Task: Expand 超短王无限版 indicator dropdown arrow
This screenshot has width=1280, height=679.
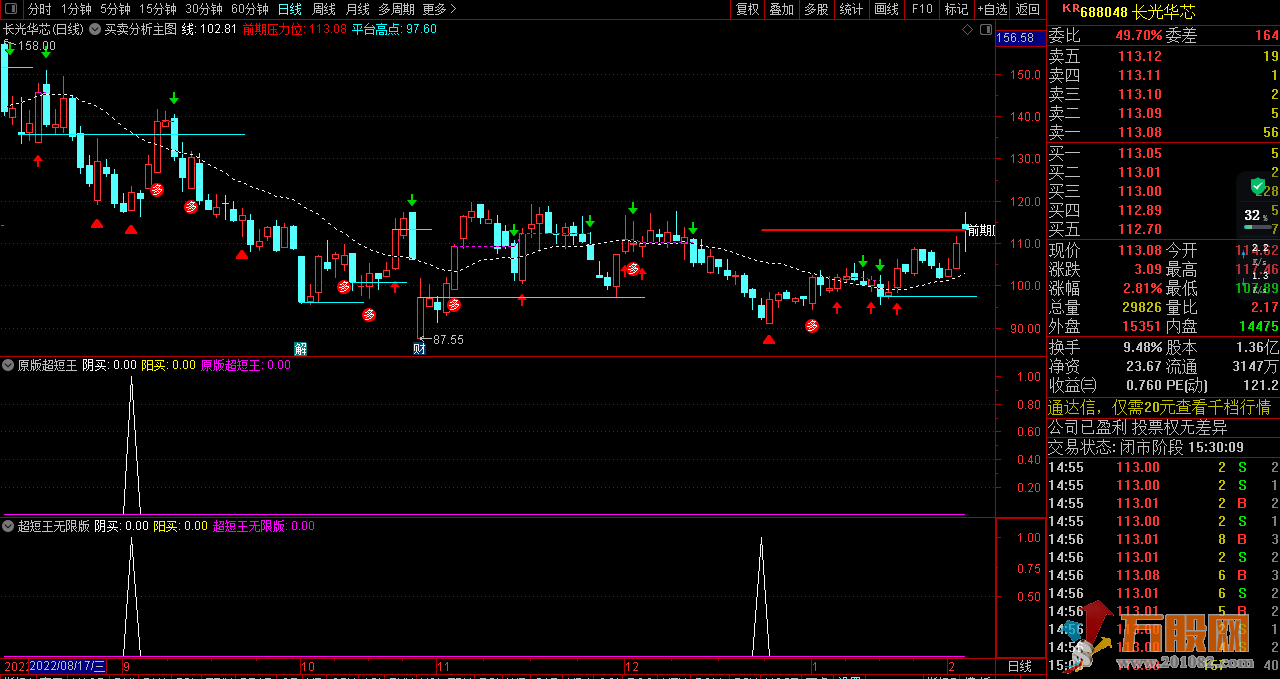Action: [9, 526]
